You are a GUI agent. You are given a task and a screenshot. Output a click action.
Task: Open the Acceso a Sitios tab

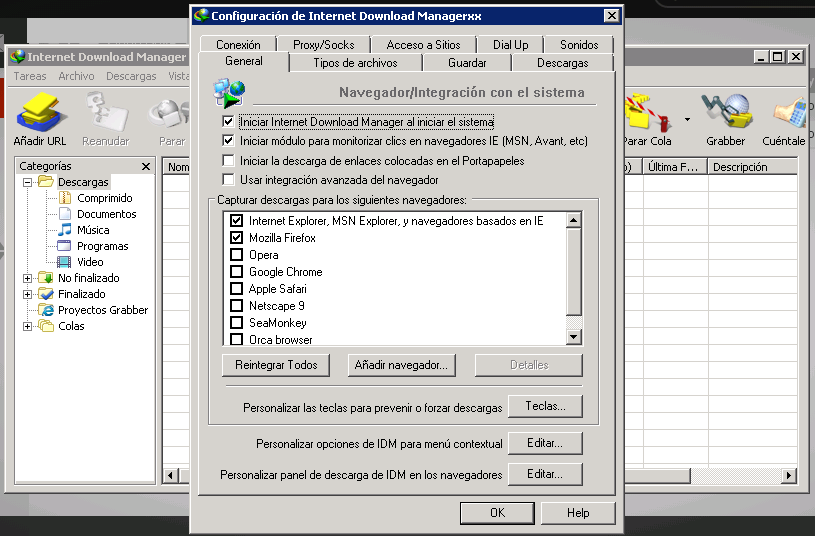[x=423, y=45]
